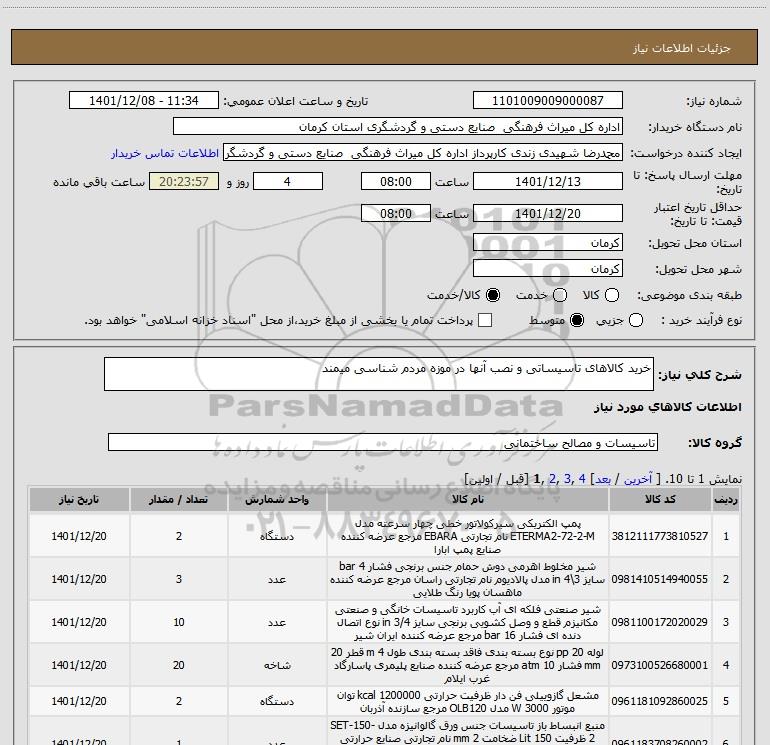Click the days remaining field showing 4
The image size is (770, 745).
(288, 182)
